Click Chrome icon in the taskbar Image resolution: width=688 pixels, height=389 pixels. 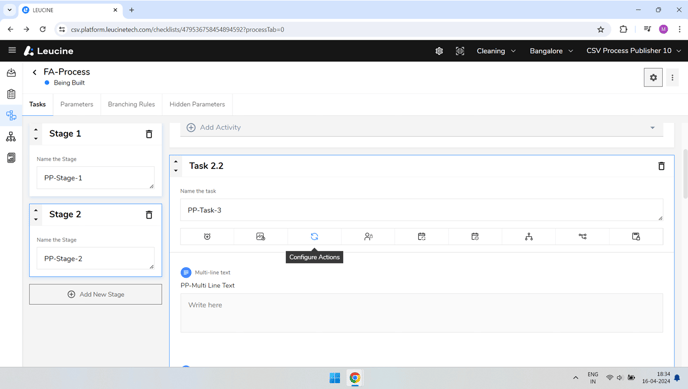click(355, 378)
